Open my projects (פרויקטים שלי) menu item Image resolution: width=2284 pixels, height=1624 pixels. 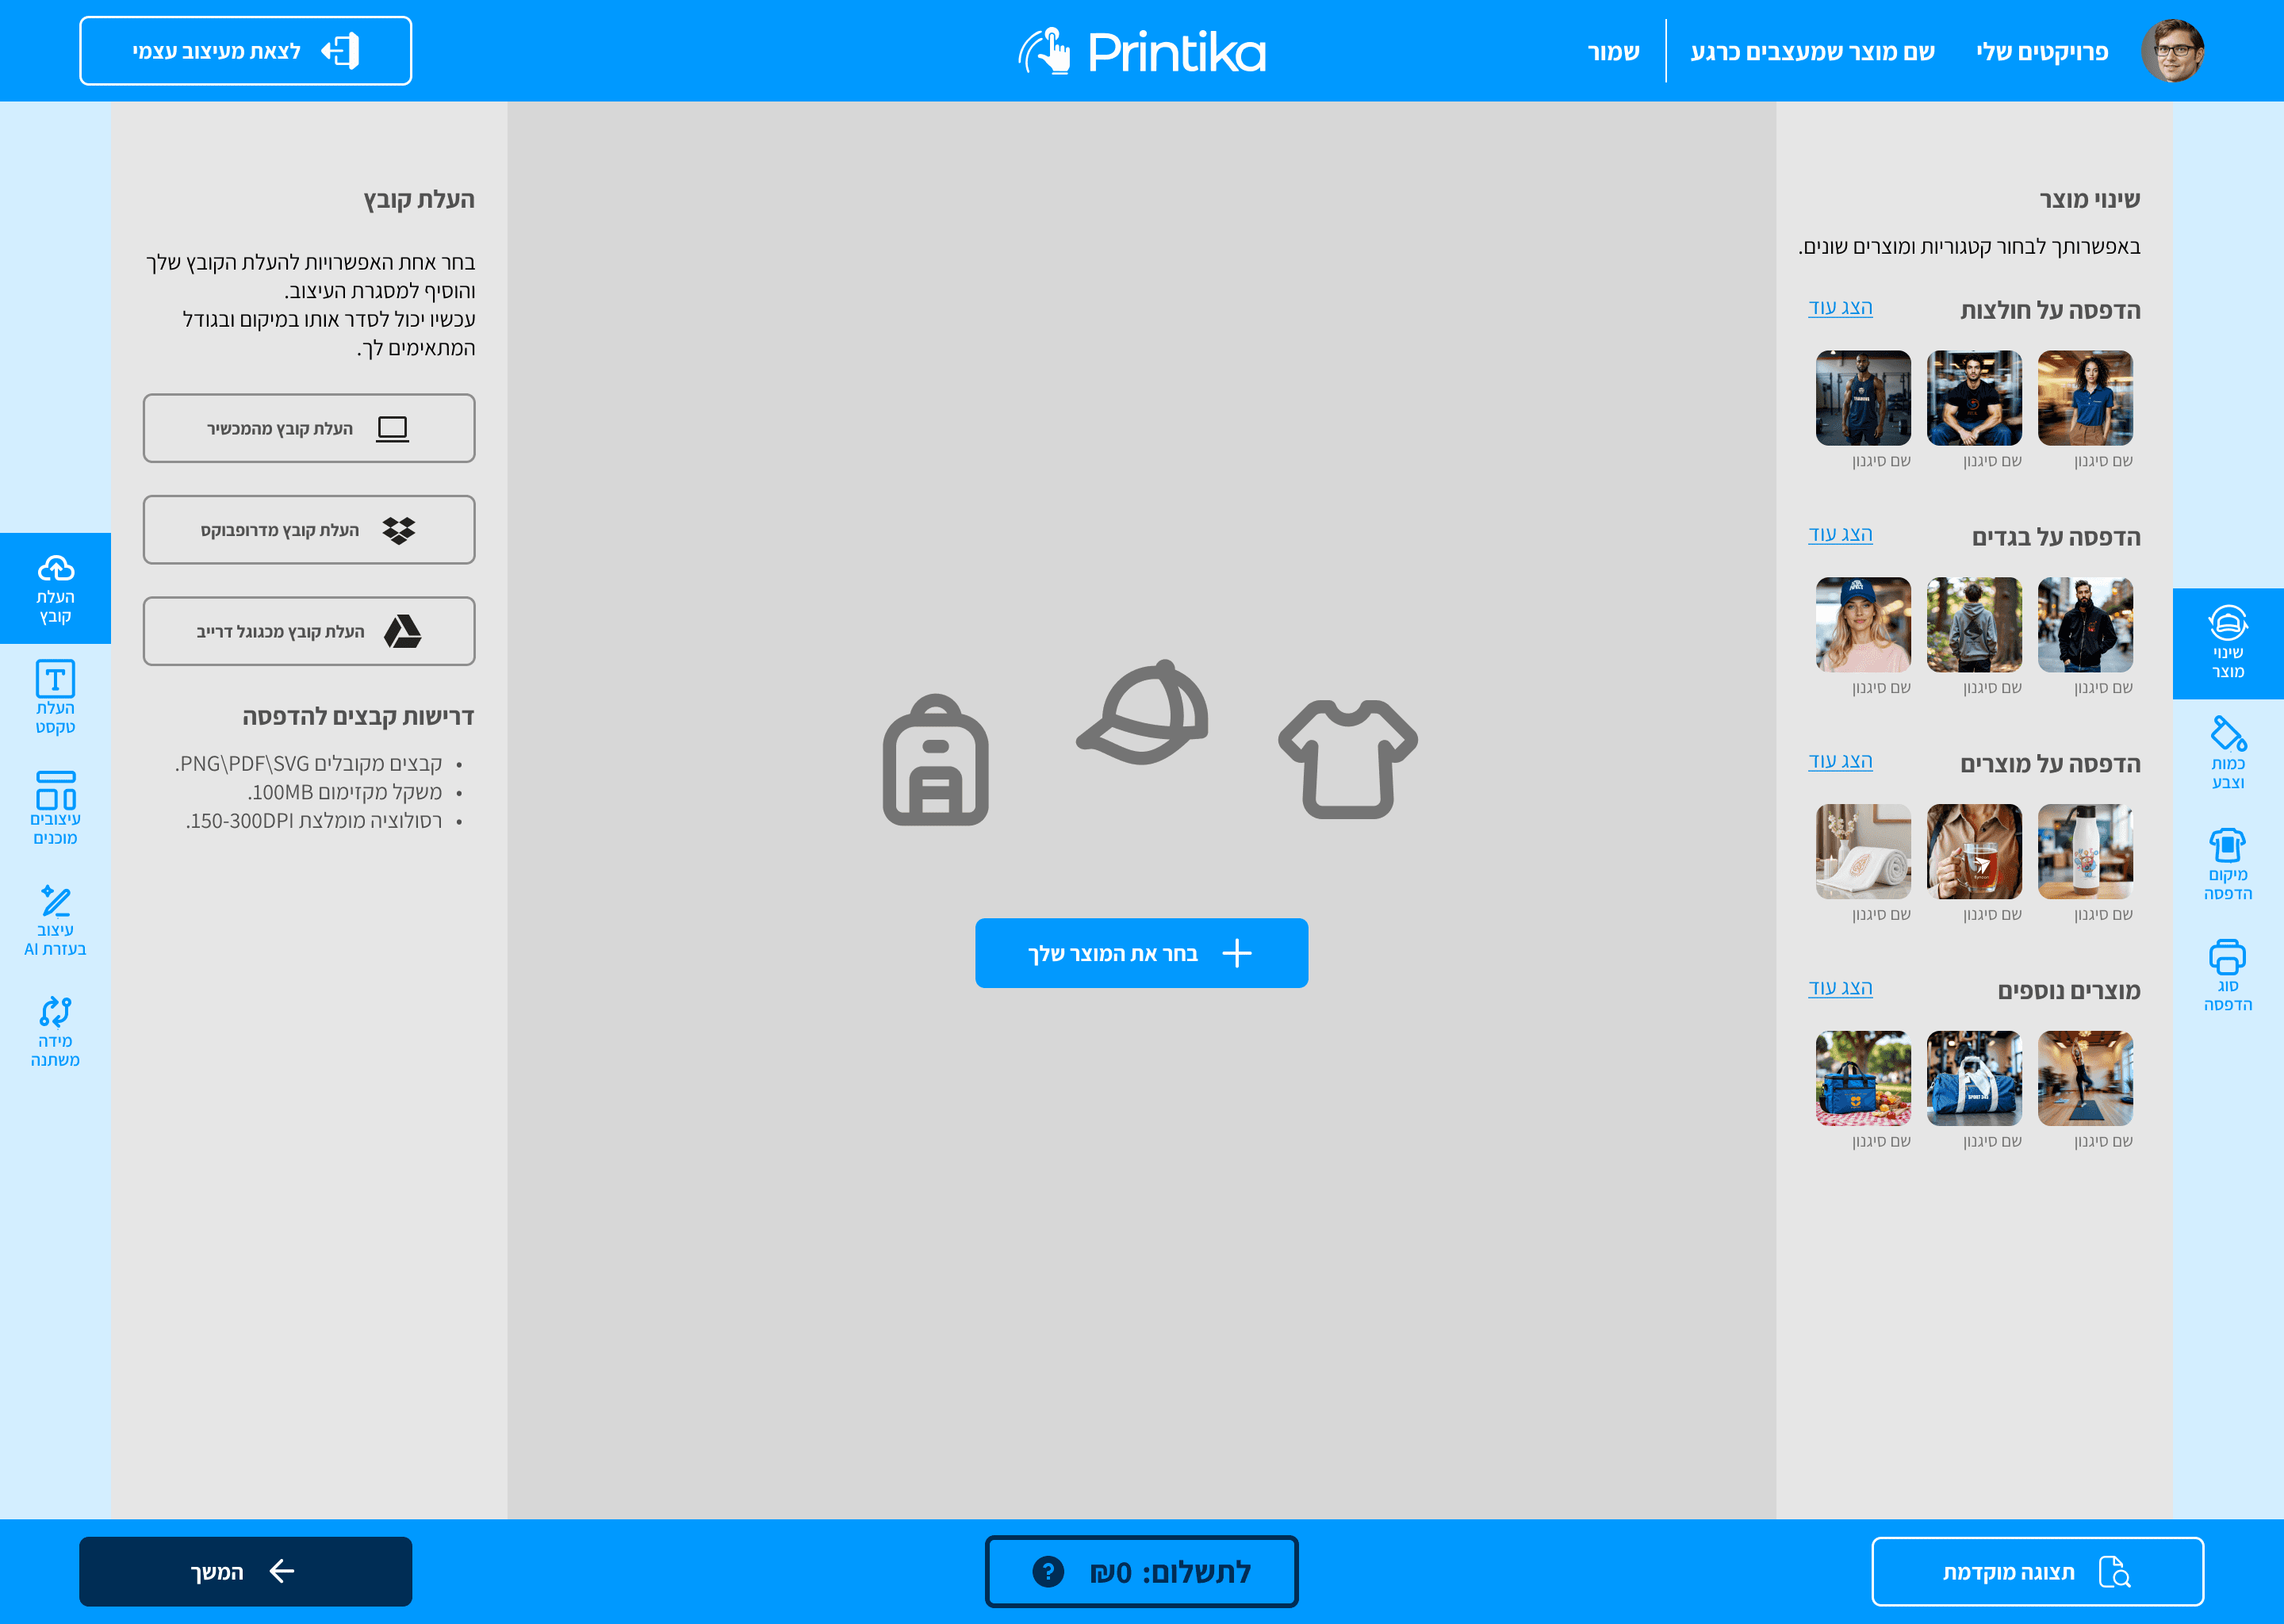2041,51
